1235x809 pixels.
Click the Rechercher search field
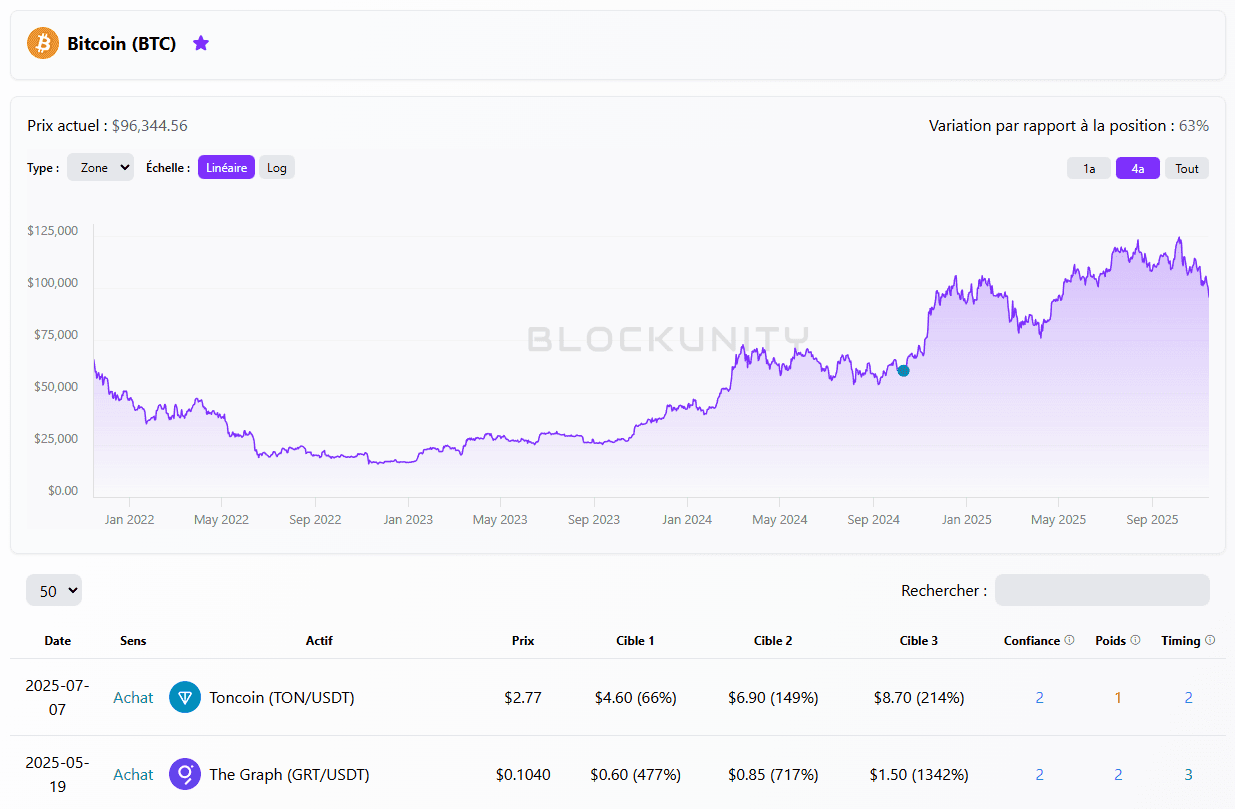tap(1102, 590)
